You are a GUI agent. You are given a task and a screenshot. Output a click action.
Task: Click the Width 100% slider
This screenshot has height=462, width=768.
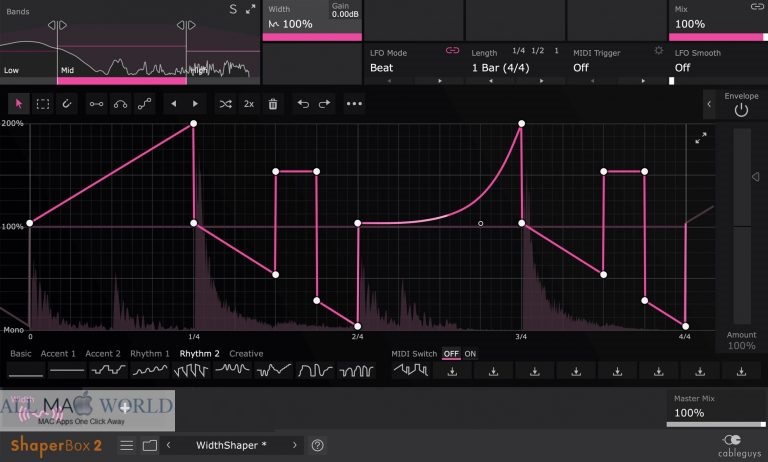tap(312, 37)
